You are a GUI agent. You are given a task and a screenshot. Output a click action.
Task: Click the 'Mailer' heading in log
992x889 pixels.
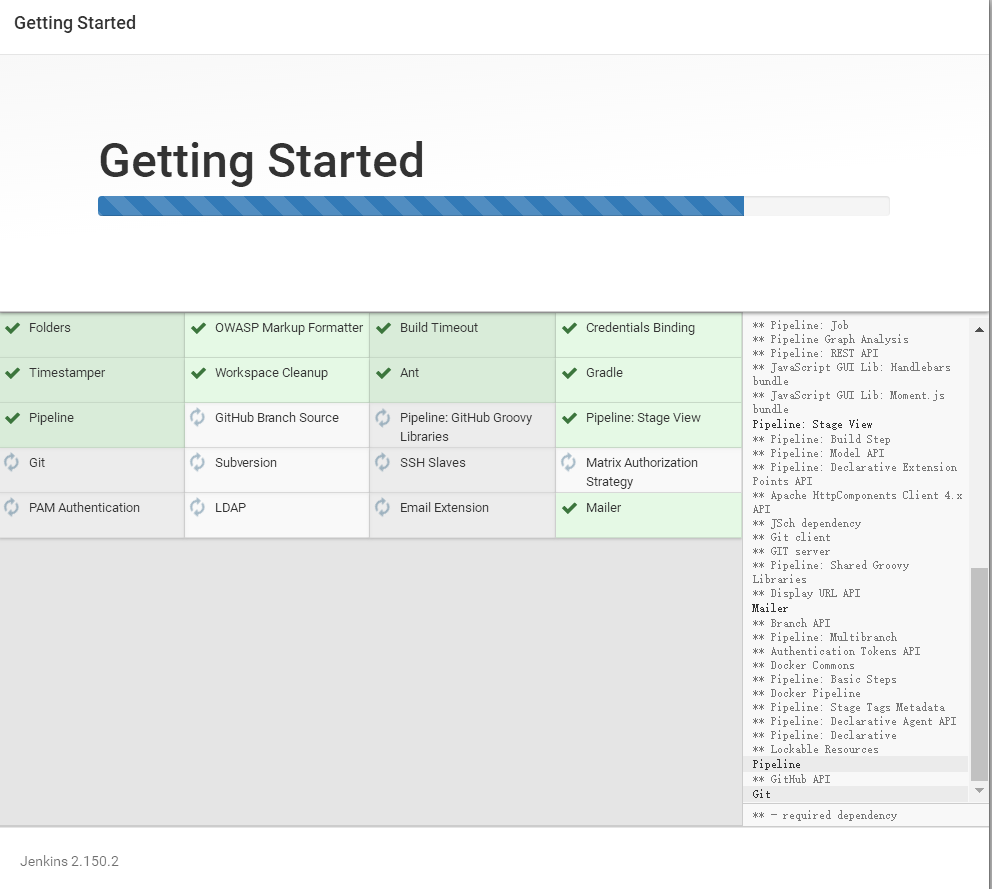pos(770,608)
